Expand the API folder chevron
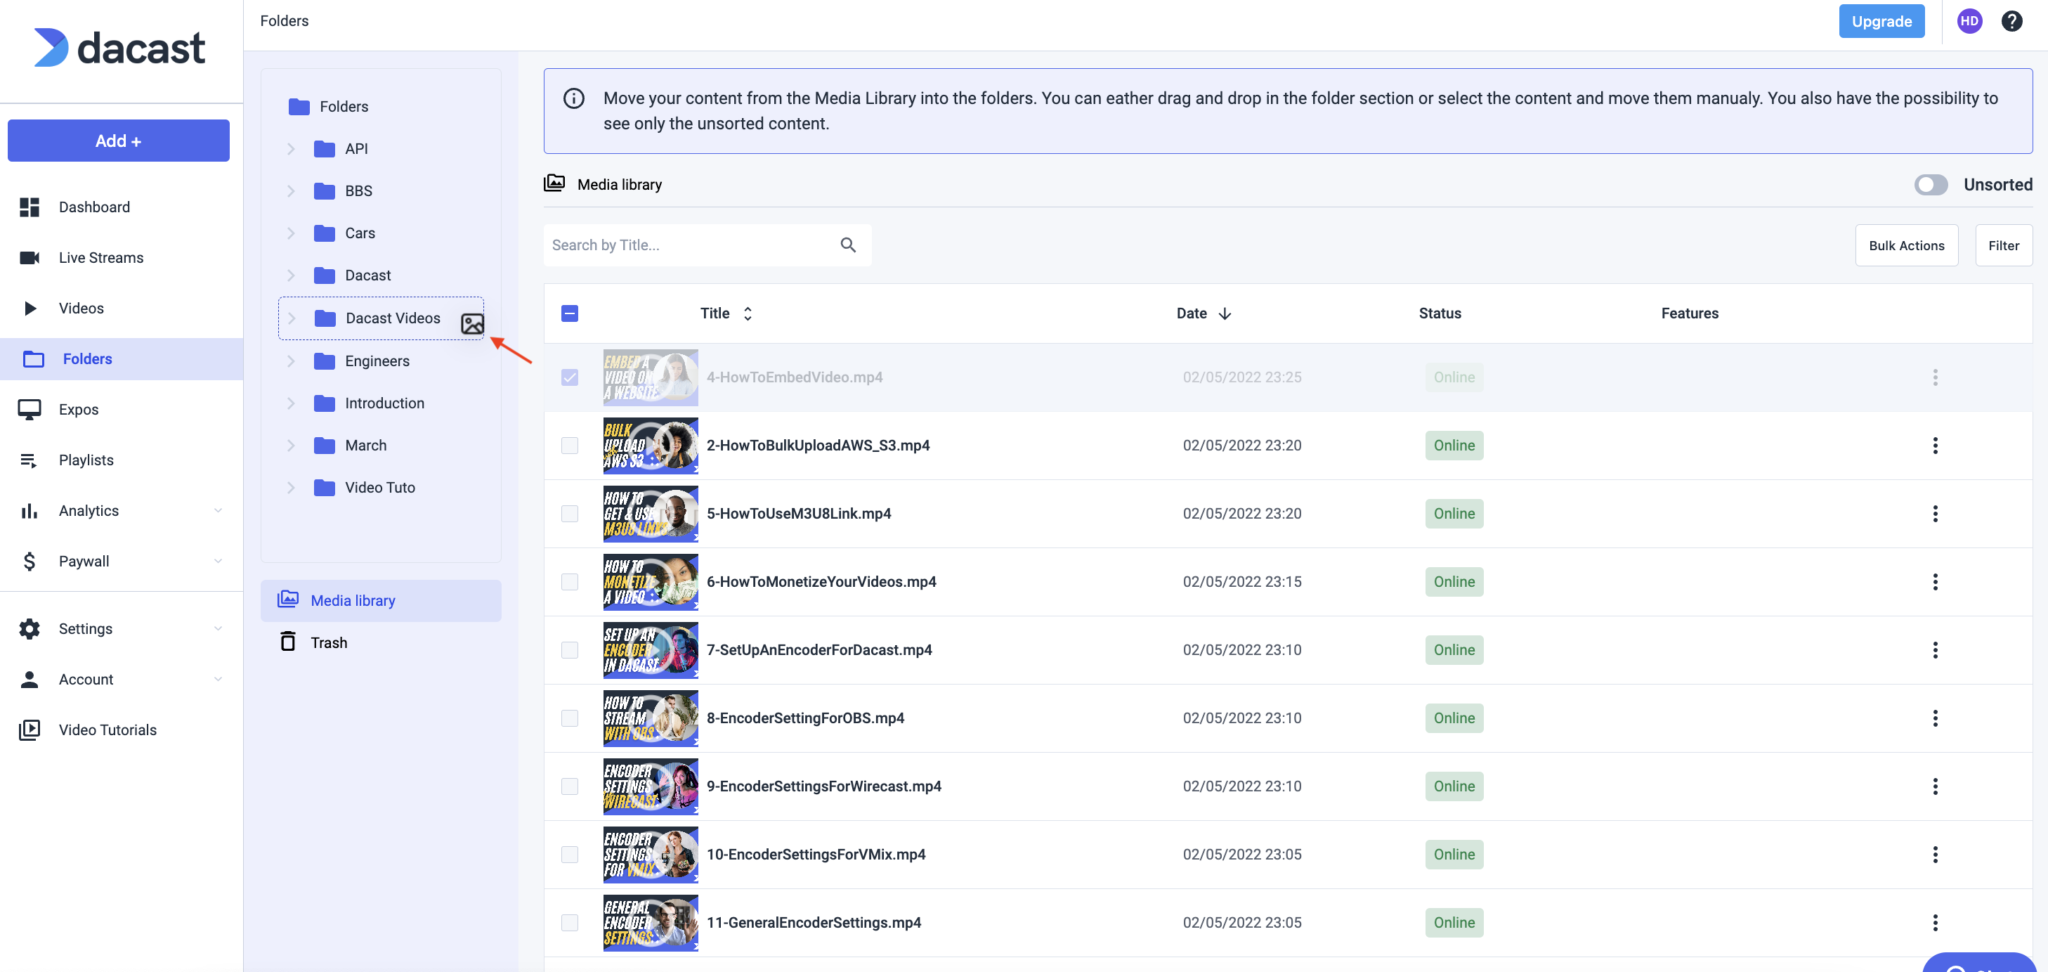 [291, 149]
